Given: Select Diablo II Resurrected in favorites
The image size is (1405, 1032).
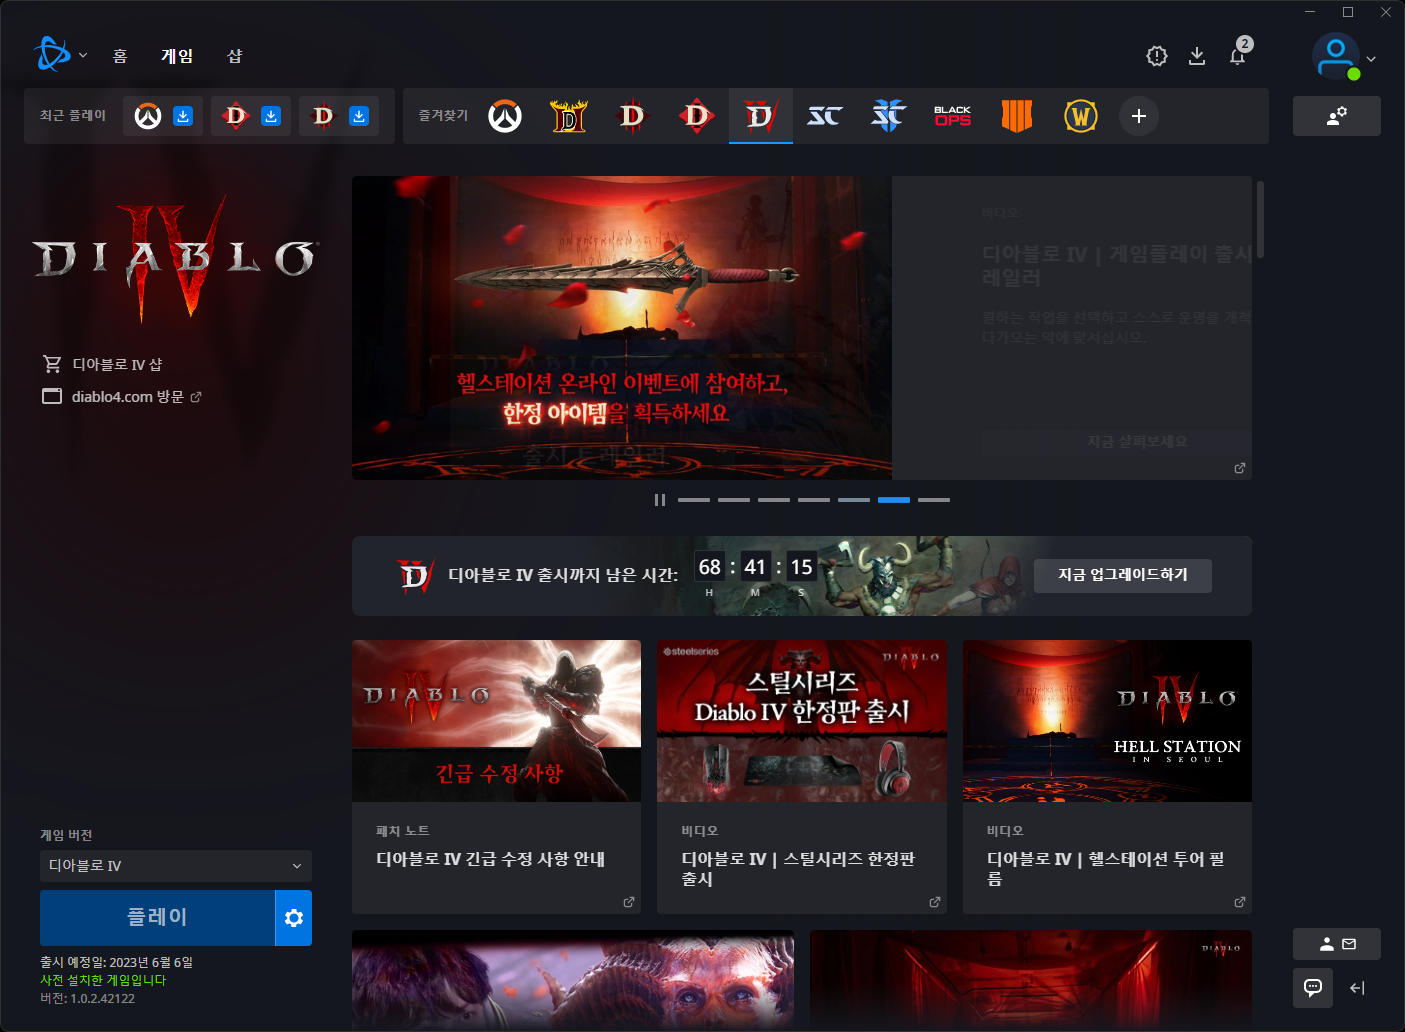Looking at the screenshot, I should tap(569, 116).
